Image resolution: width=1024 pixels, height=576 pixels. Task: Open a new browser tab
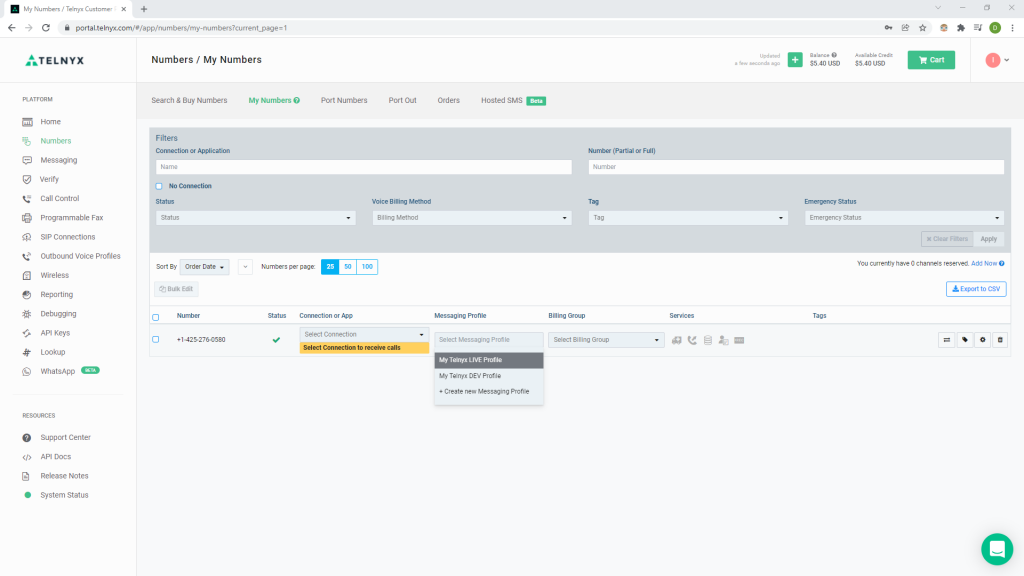click(x=144, y=9)
